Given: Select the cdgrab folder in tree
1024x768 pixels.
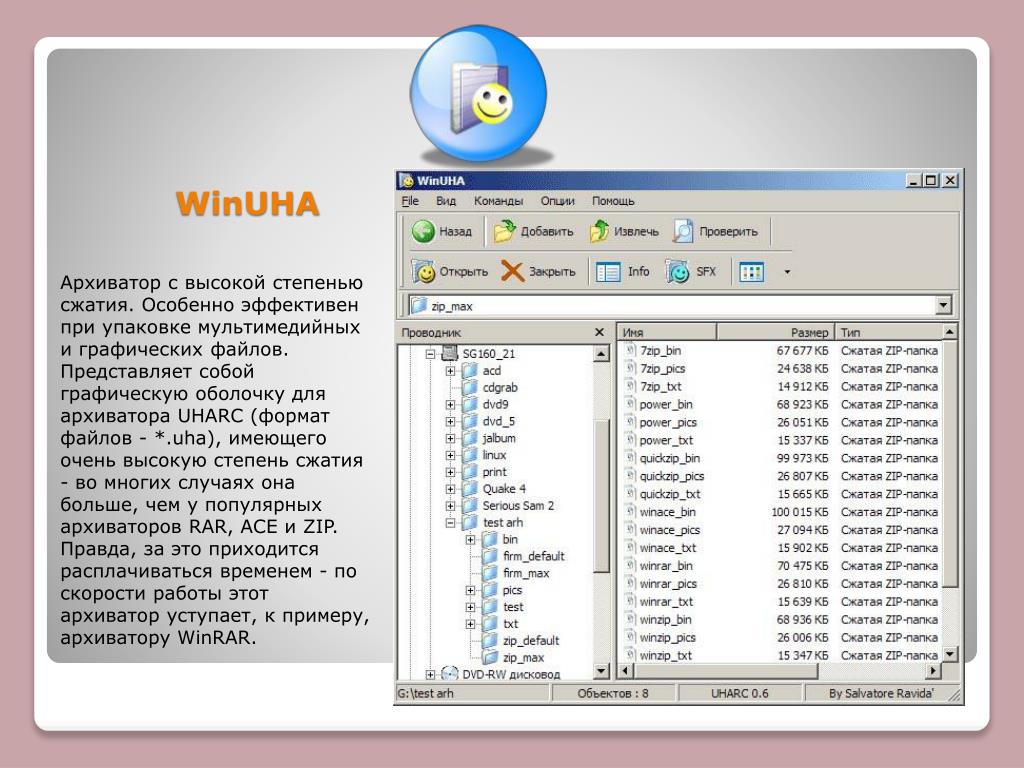Looking at the screenshot, I should 500,388.
